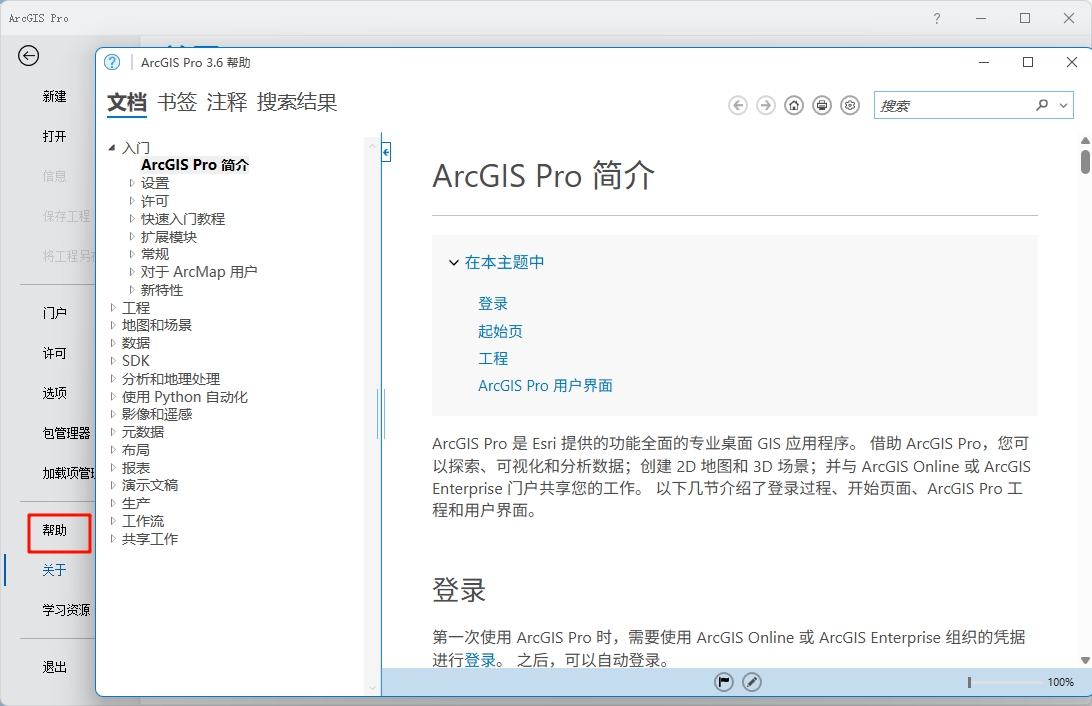Image resolution: width=1092 pixels, height=706 pixels.
Task: Collapse the 入门 tree node
Action: click(x=113, y=147)
